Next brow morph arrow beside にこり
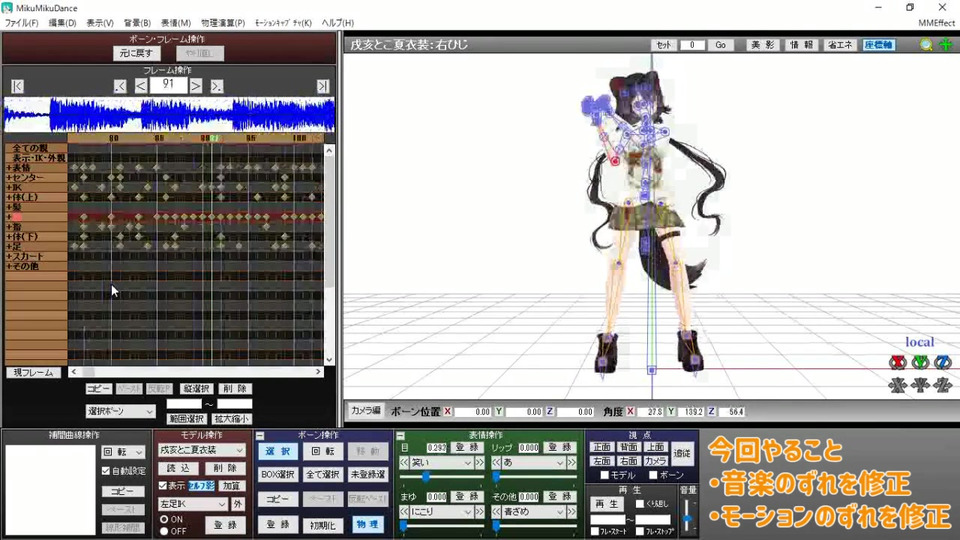 [479, 511]
